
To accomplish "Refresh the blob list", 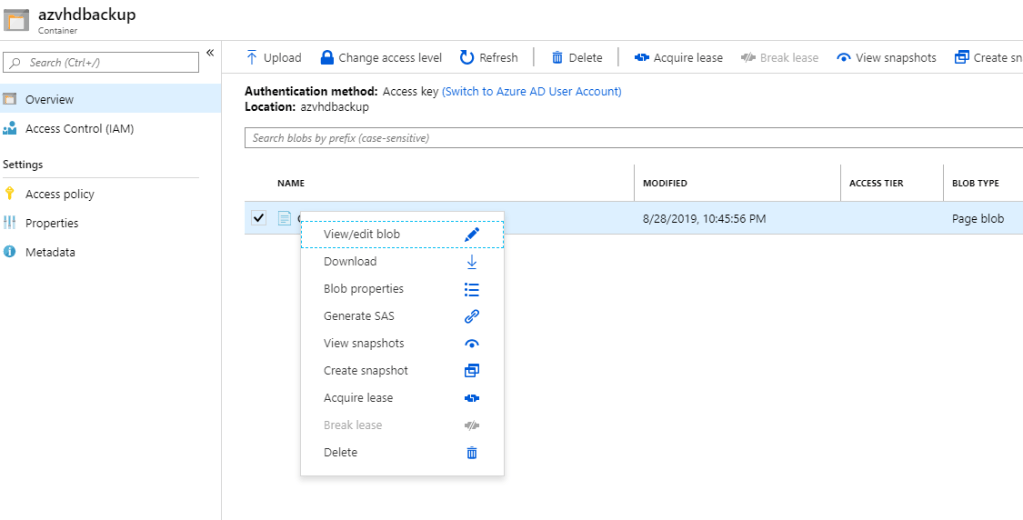I will (x=488, y=58).
